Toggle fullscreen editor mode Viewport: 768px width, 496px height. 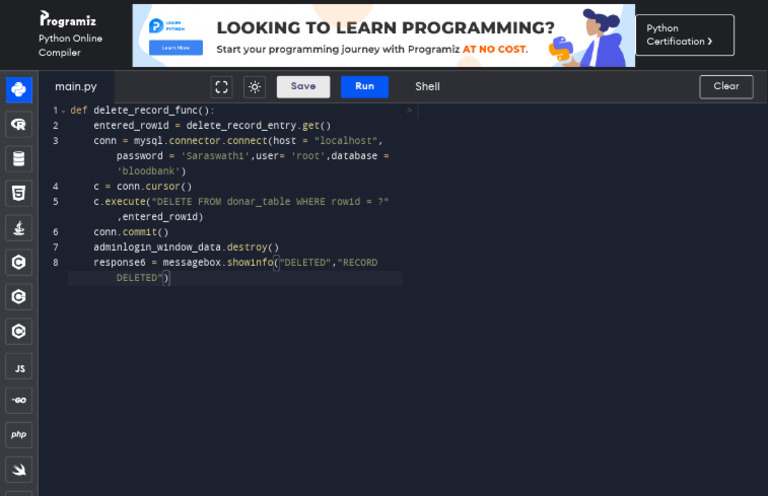[221, 87]
